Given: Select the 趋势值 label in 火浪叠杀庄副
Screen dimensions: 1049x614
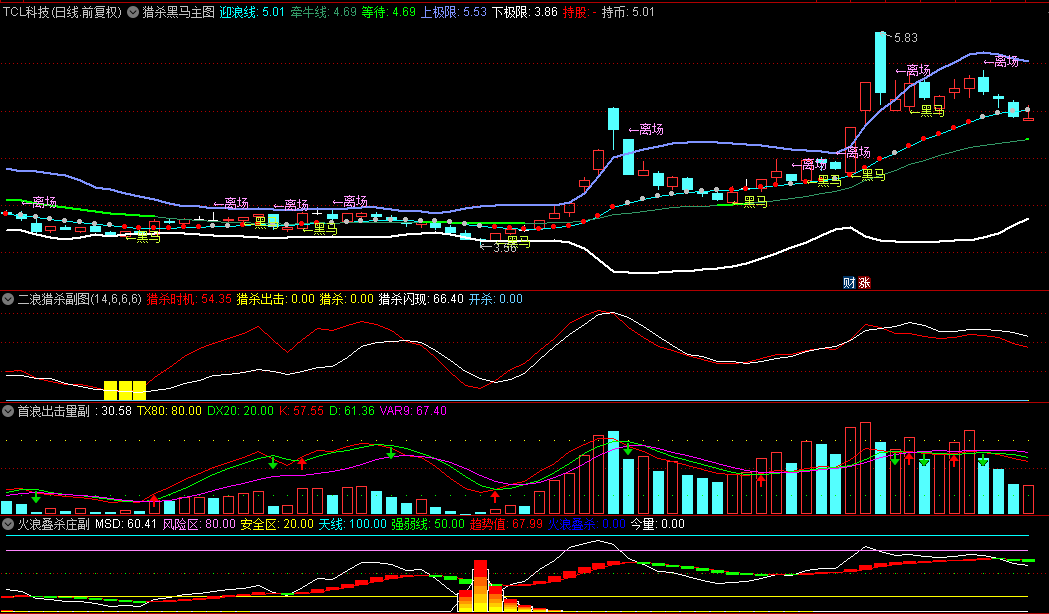Looking at the screenshot, I should pyautogui.click(x=505, y=523).
